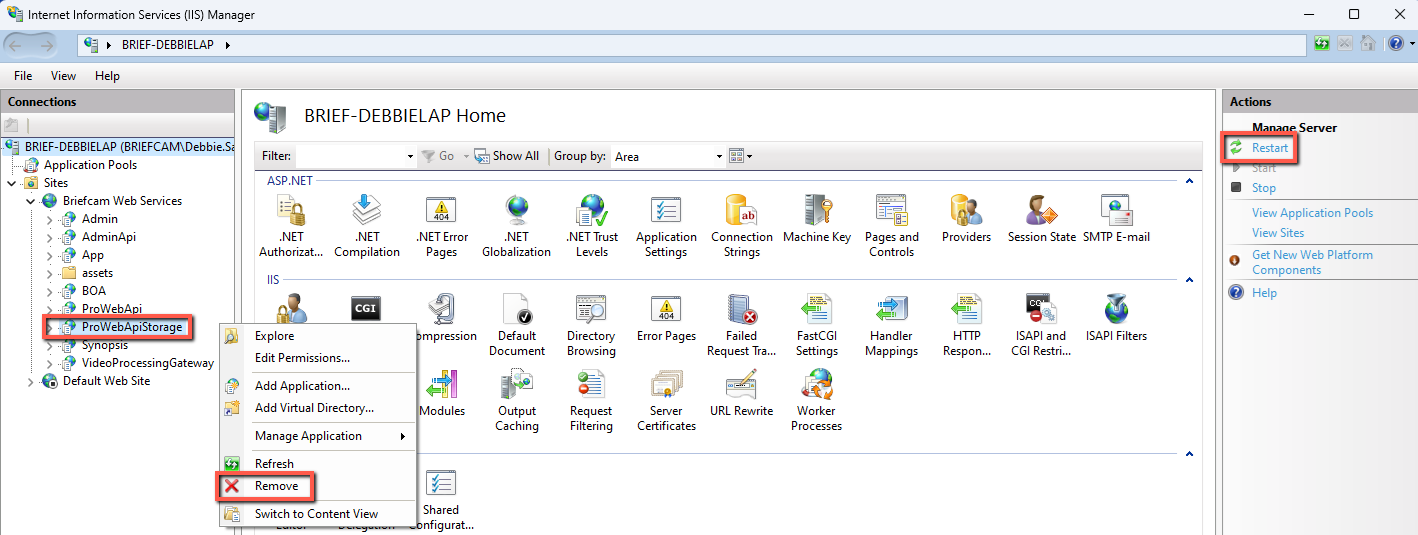Open the Group by Area dropdown
This screenshot has width=1418, height=535.
(719, 156)
